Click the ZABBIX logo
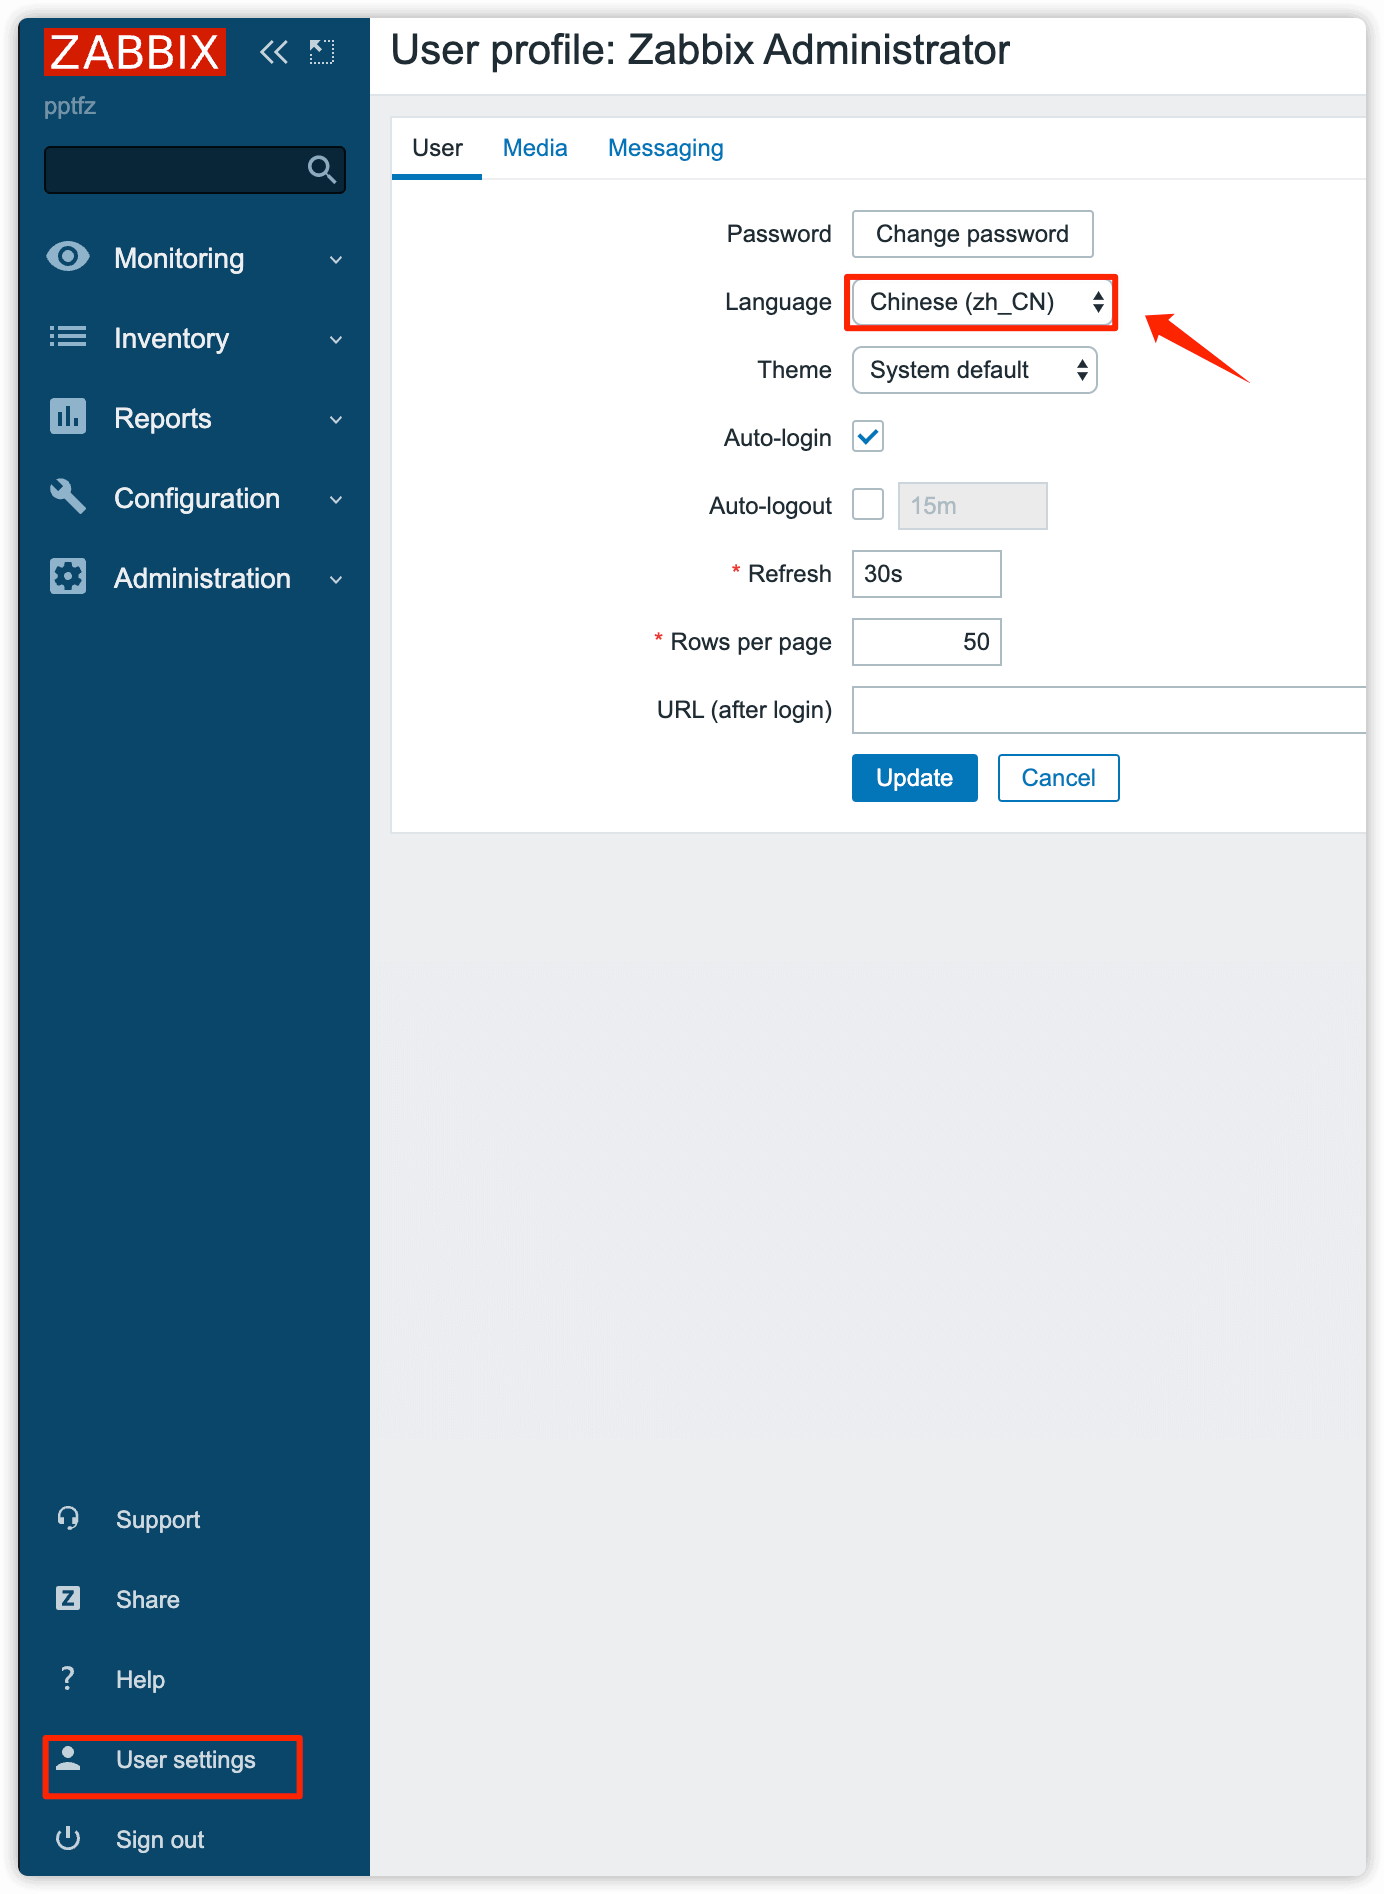This screenshot has height=1894, width=1384. click(134, 52)
